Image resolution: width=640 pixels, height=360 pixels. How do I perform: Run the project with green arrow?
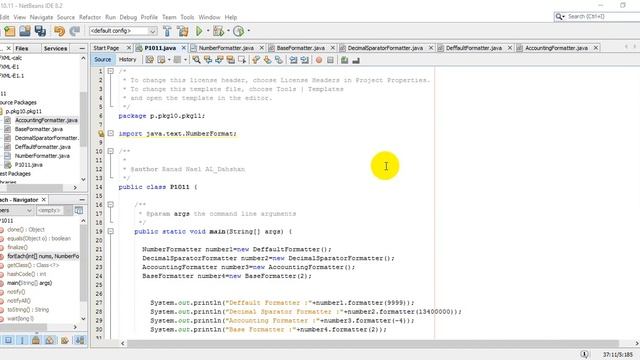coord(199,31)
